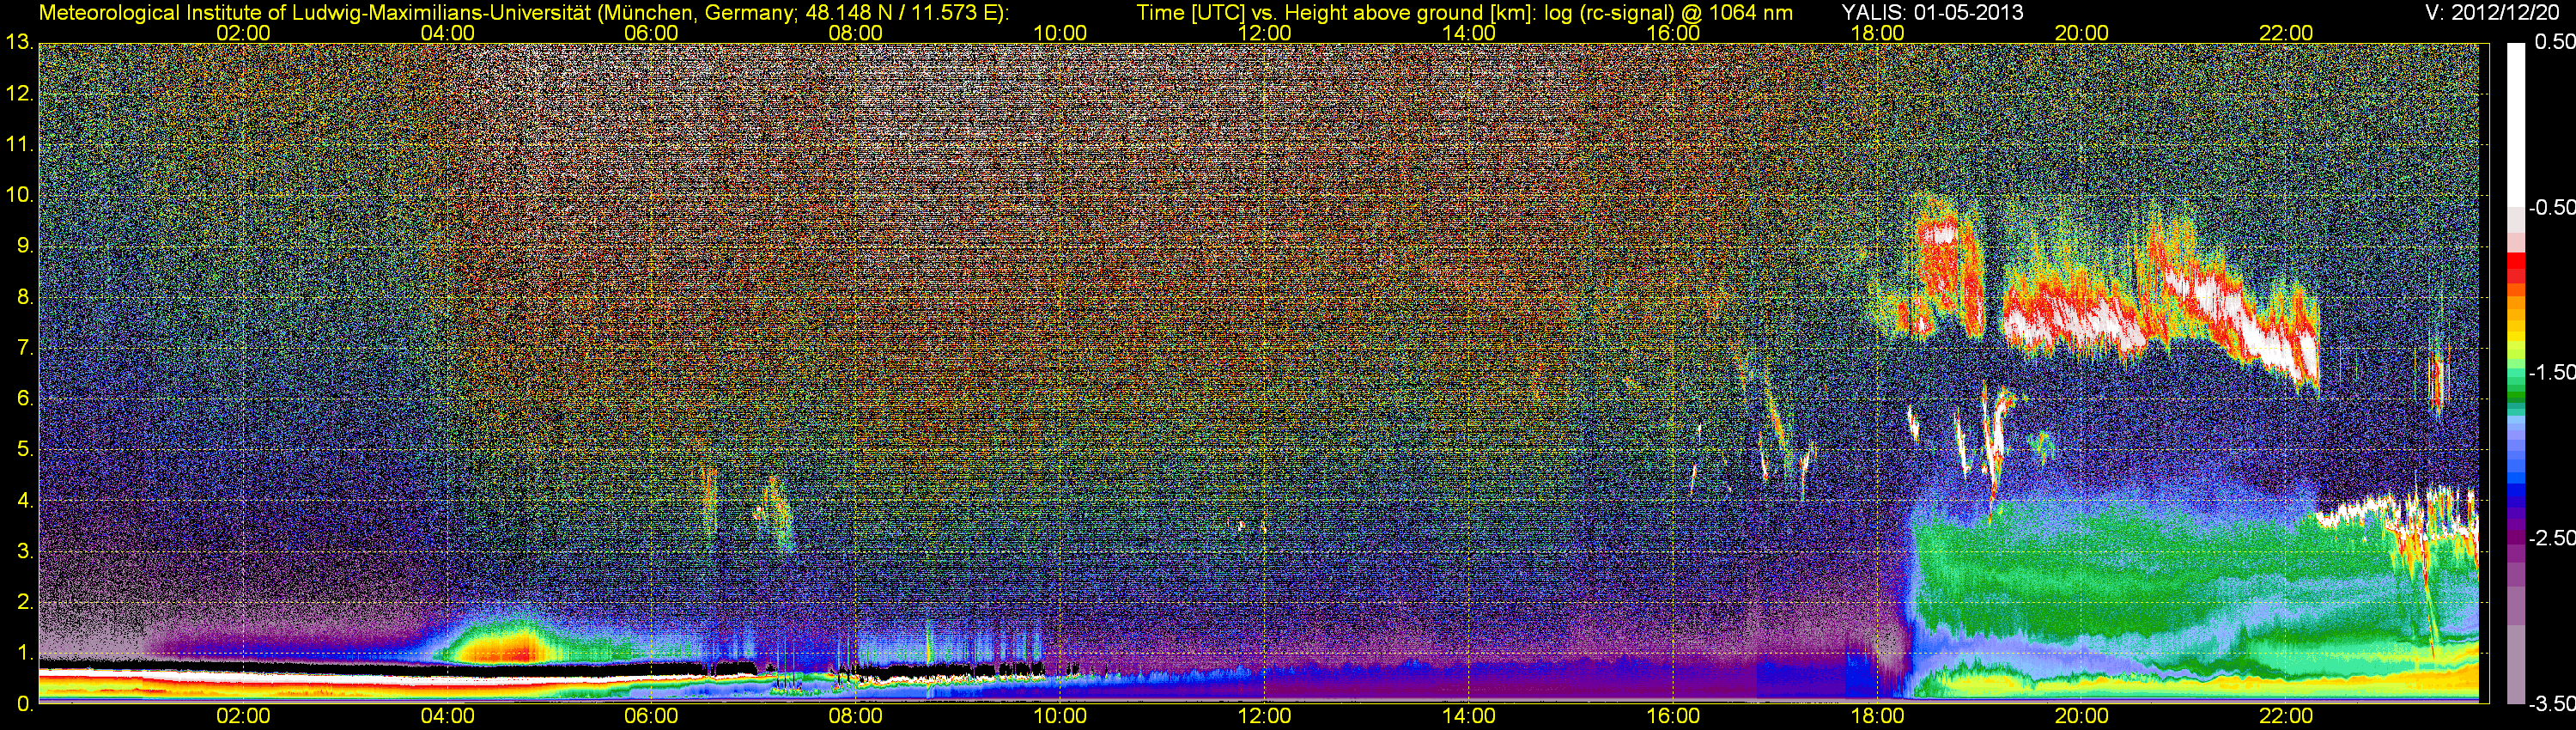Click the 22:00 label on the top time axis
The width and height of the screenshot is (2576, 730).
click(x=2286, y=33)
